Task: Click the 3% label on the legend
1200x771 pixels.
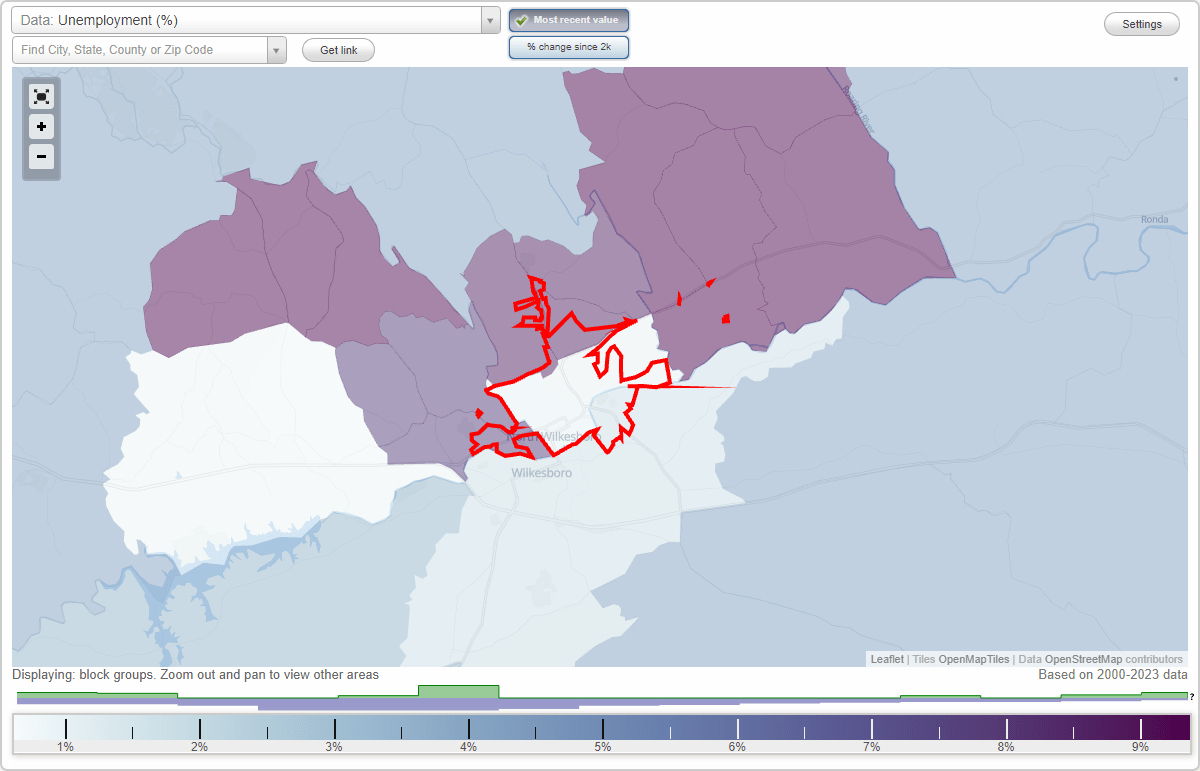Action: point(334,747)
